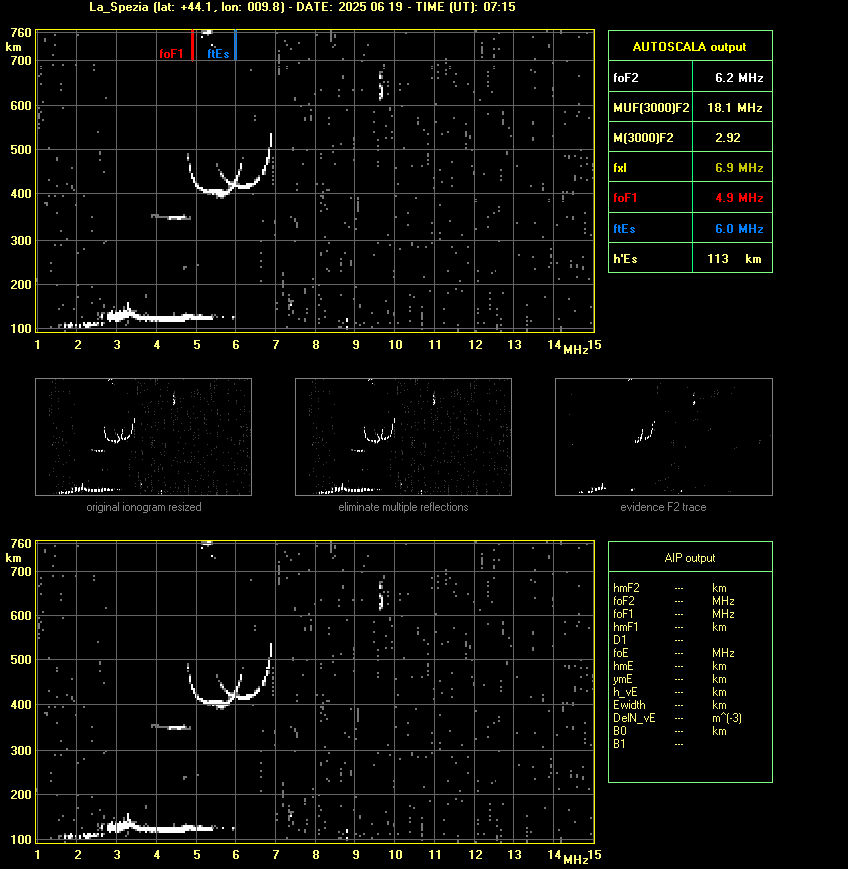Select the fxI value 6.9 MHz
Viewport: 848px width, 869px height.
pyautogui.click(x=739, y=167)
